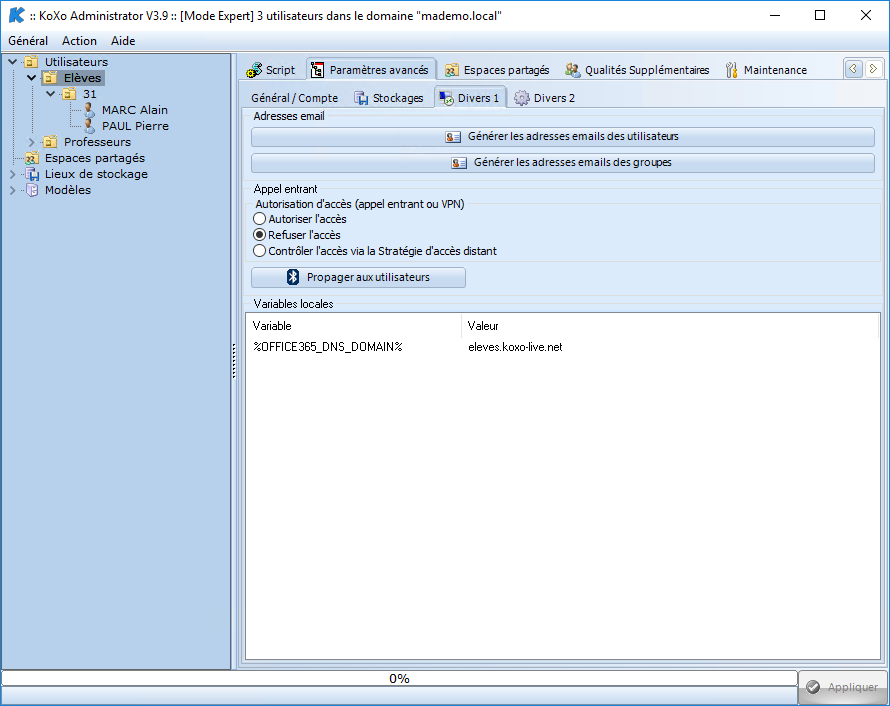Screen dimensions: 890x706
Task: Click the Script tab gear icon
Action: coord(254,70)
